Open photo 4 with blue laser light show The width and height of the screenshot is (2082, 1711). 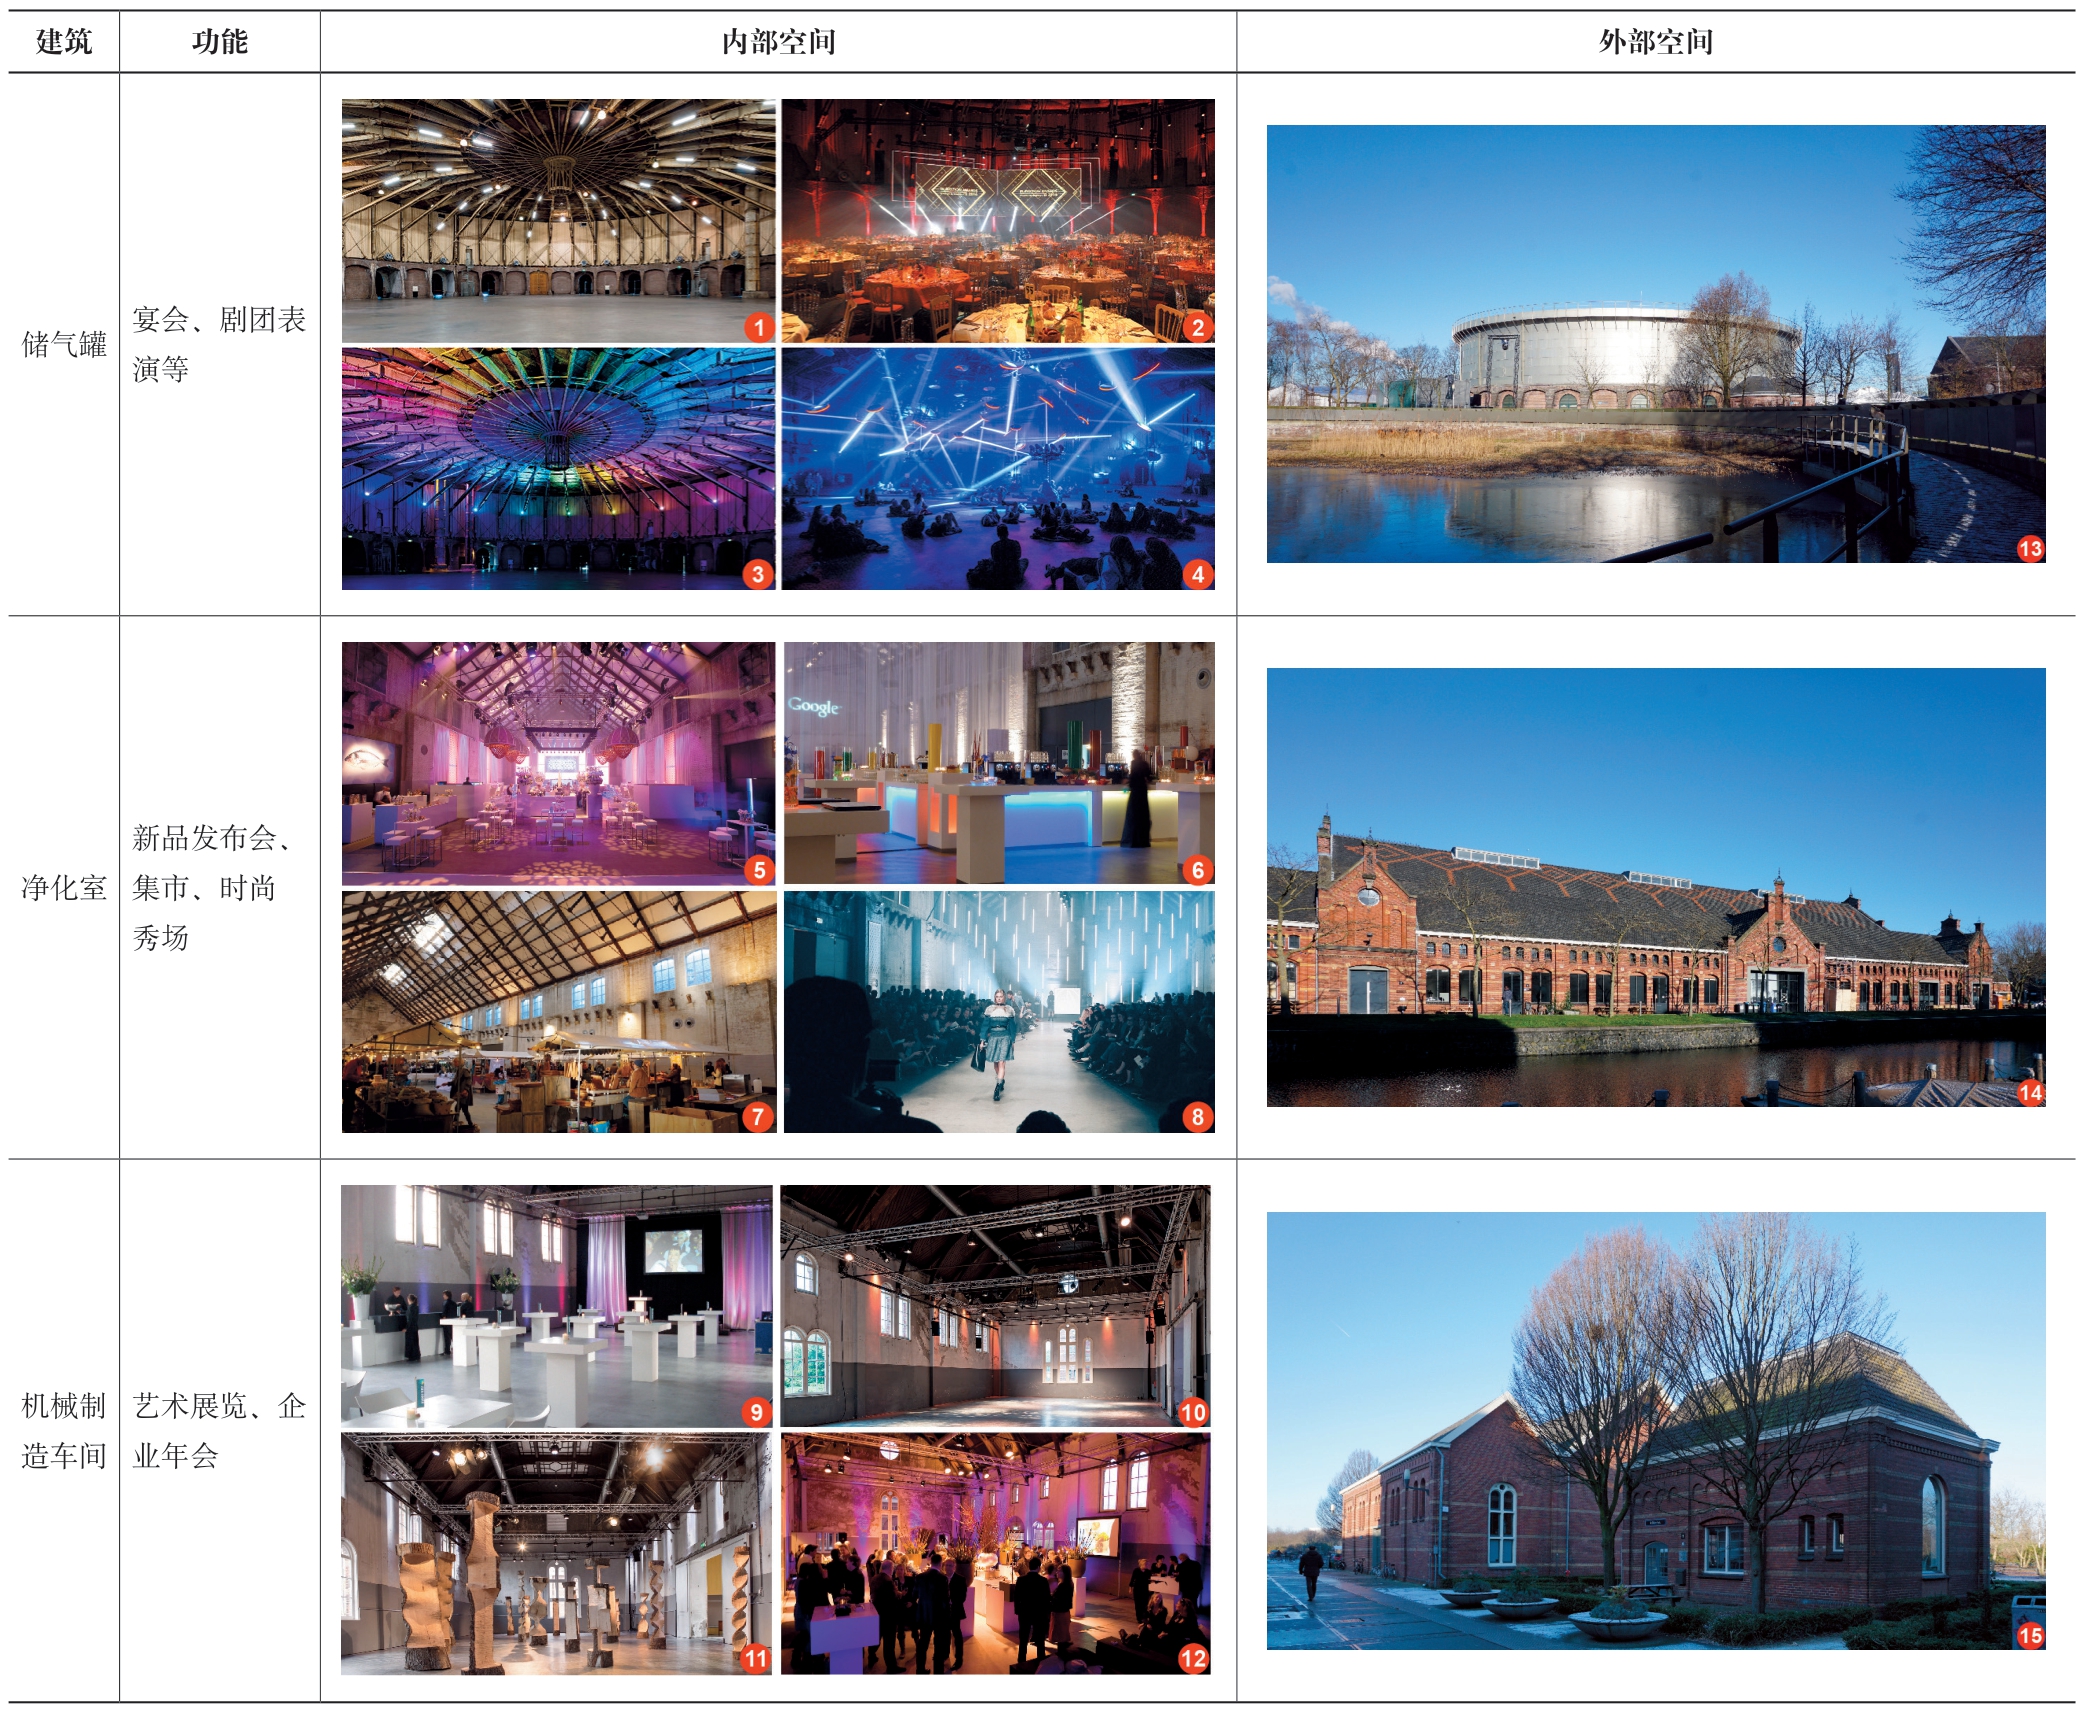tap(998, 468)
